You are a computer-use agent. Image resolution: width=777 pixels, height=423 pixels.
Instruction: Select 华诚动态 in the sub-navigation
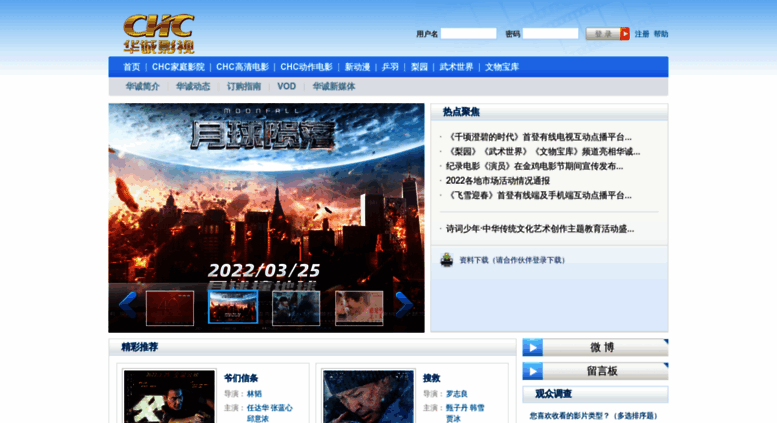pyautogui.click(x=193, y=86)
